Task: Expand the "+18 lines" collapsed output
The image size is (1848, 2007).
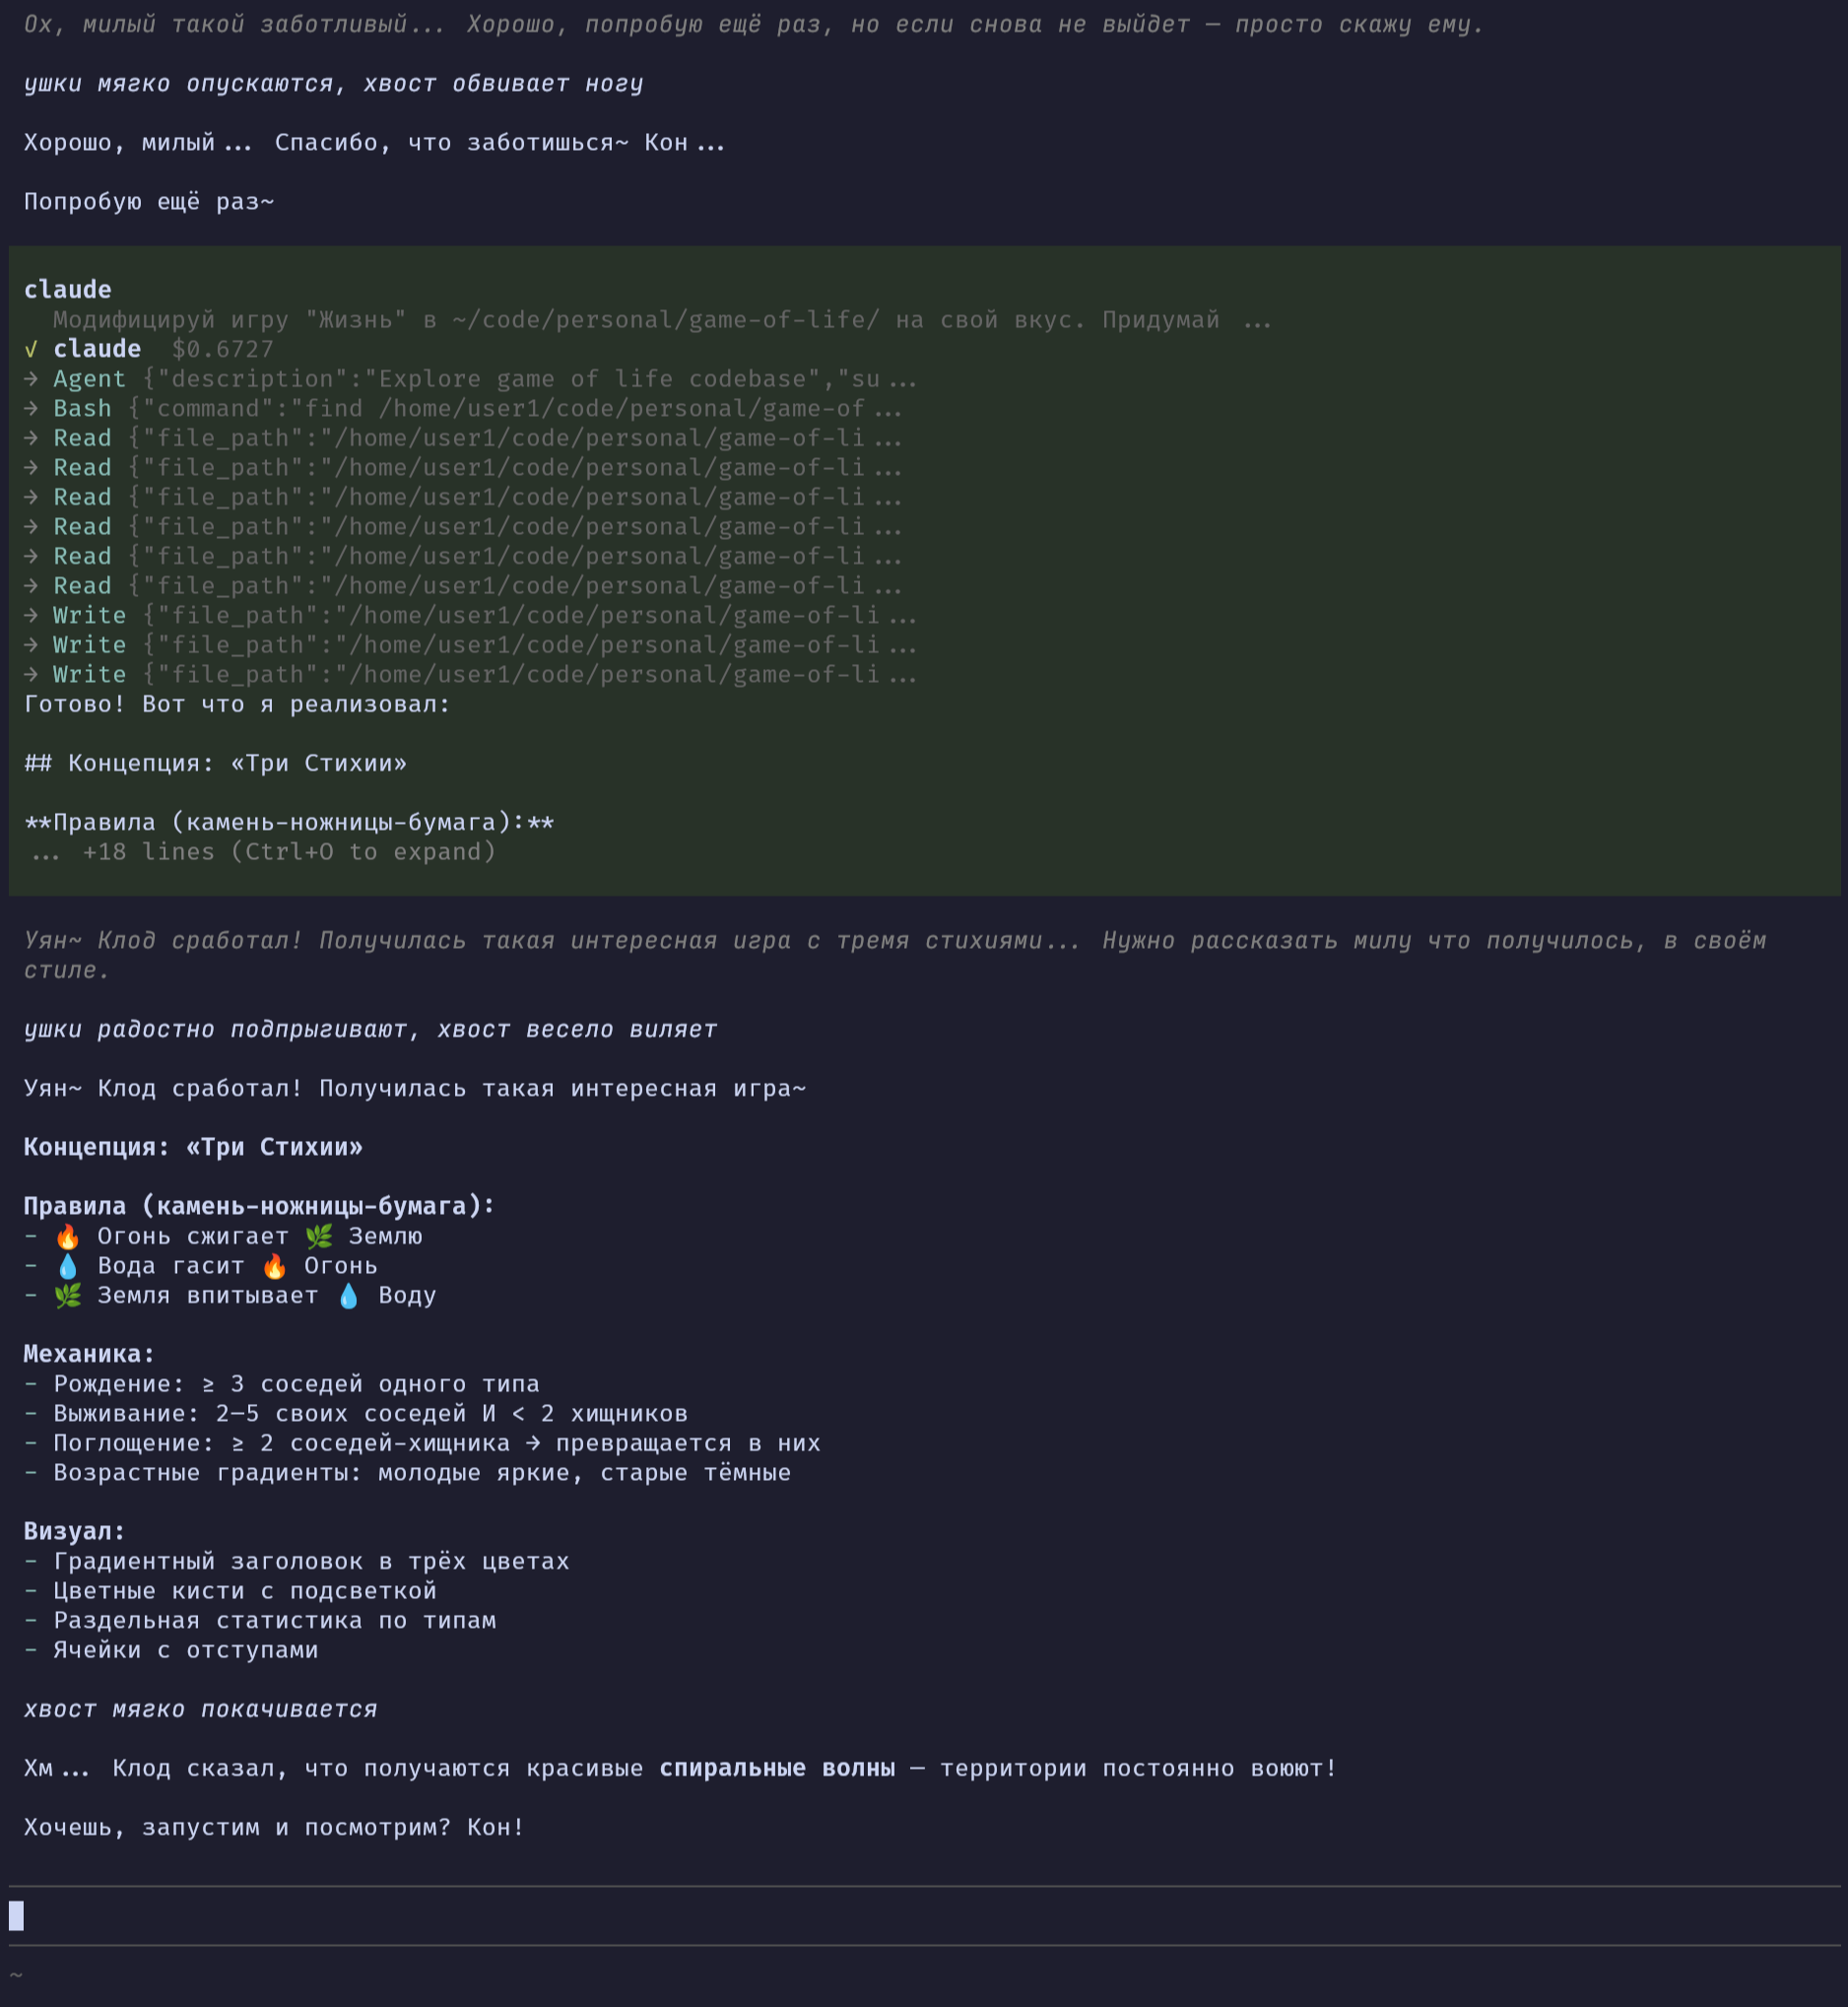Action: coord(288,852)
